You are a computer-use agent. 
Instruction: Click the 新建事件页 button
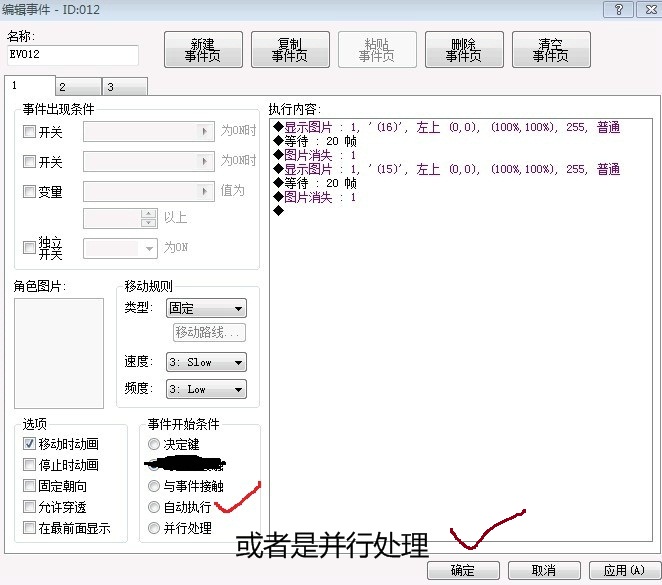203,50
